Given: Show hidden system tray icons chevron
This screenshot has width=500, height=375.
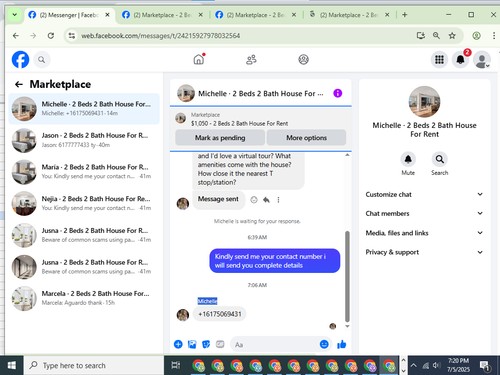Looking at the screenshot, I should click(414, 365).
